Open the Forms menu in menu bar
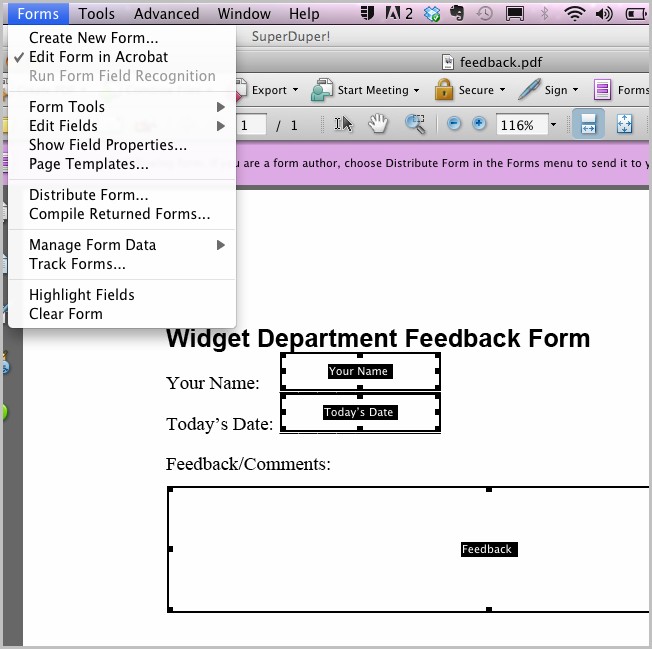 (38, 14)
